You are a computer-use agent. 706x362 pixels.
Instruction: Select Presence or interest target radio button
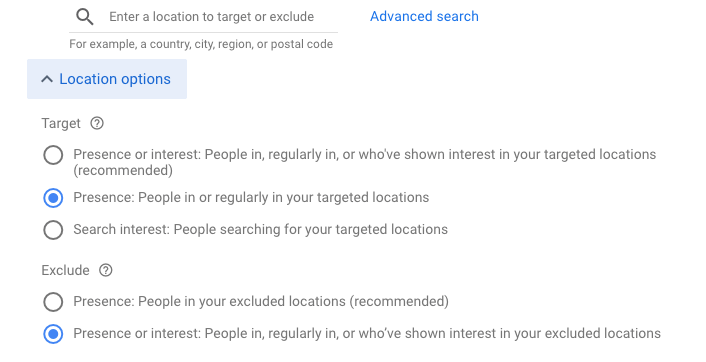point(53,155)
